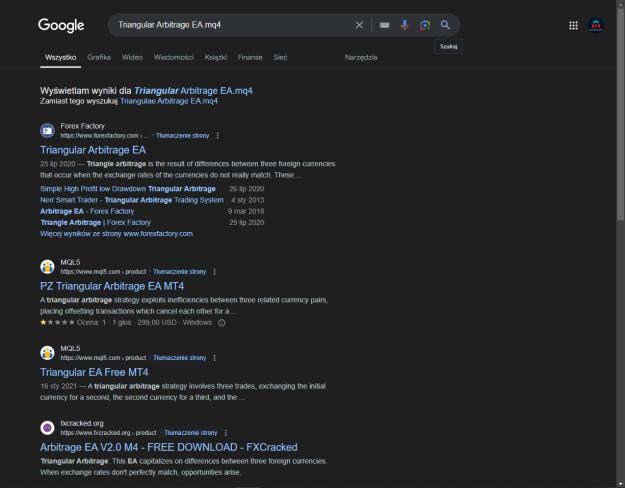Search instead for Triangulae Arbitrage EA.mq4

169,101
